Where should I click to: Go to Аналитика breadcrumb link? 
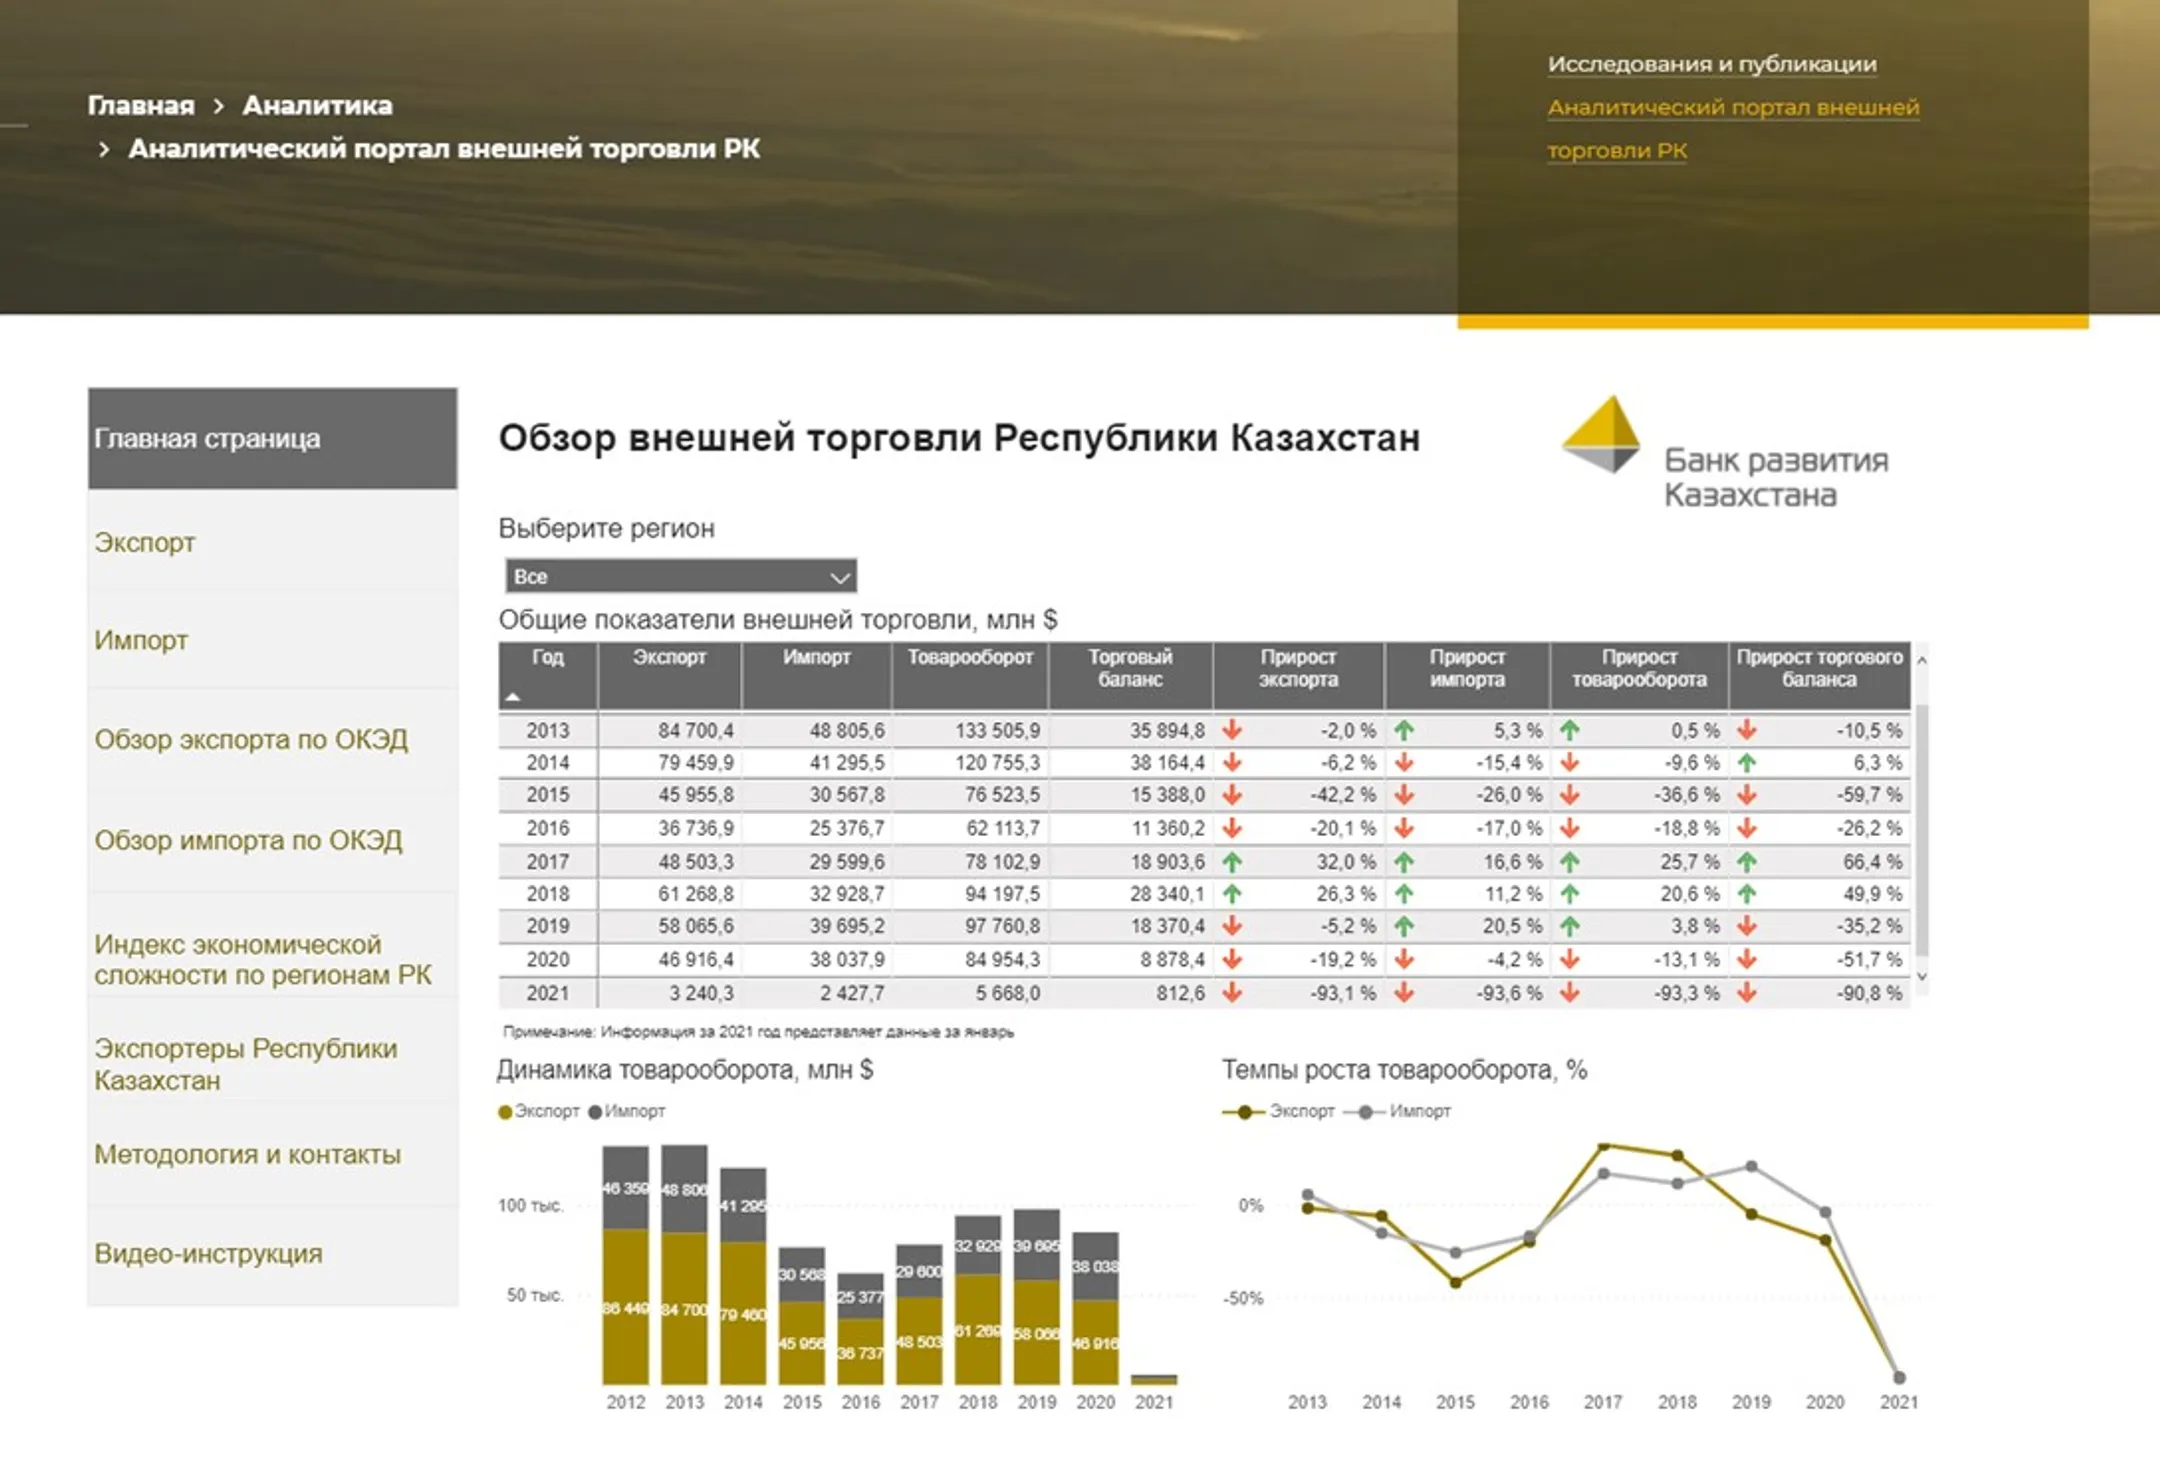317,105
